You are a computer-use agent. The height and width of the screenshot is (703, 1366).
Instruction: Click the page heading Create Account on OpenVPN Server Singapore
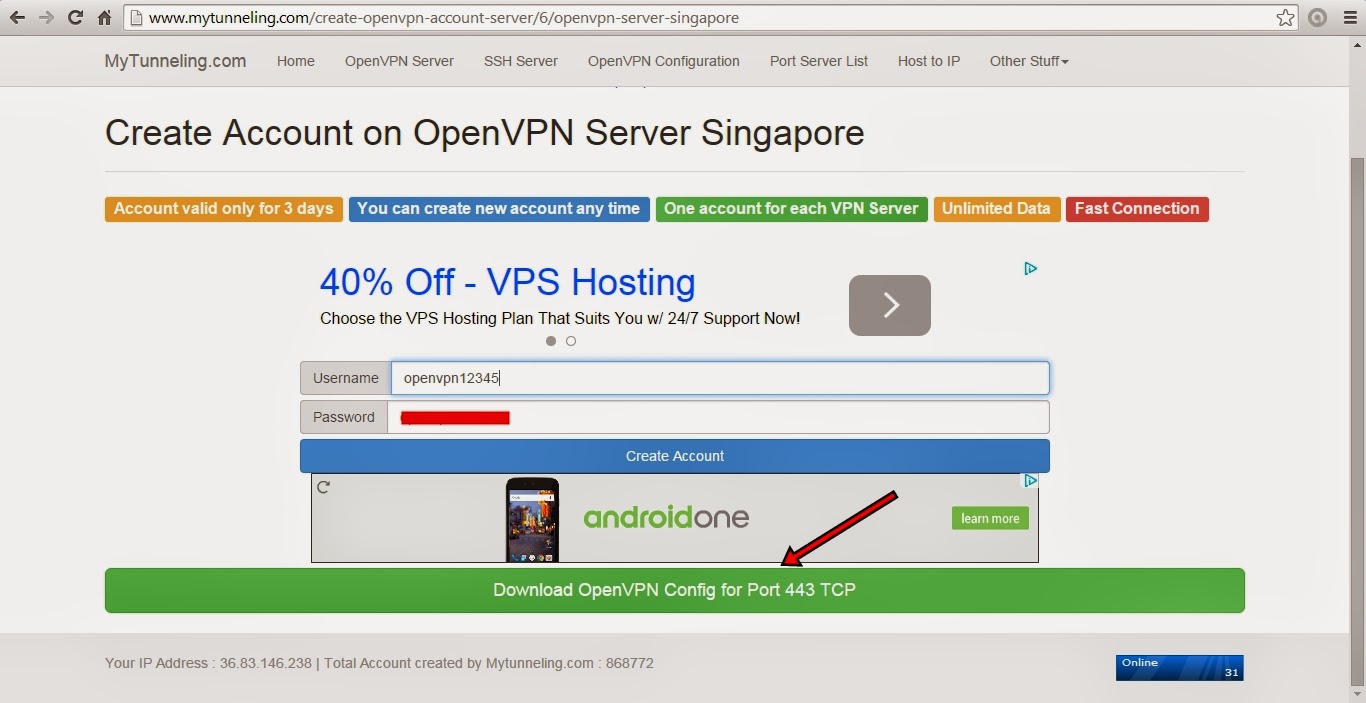click(x=484, y=133)
